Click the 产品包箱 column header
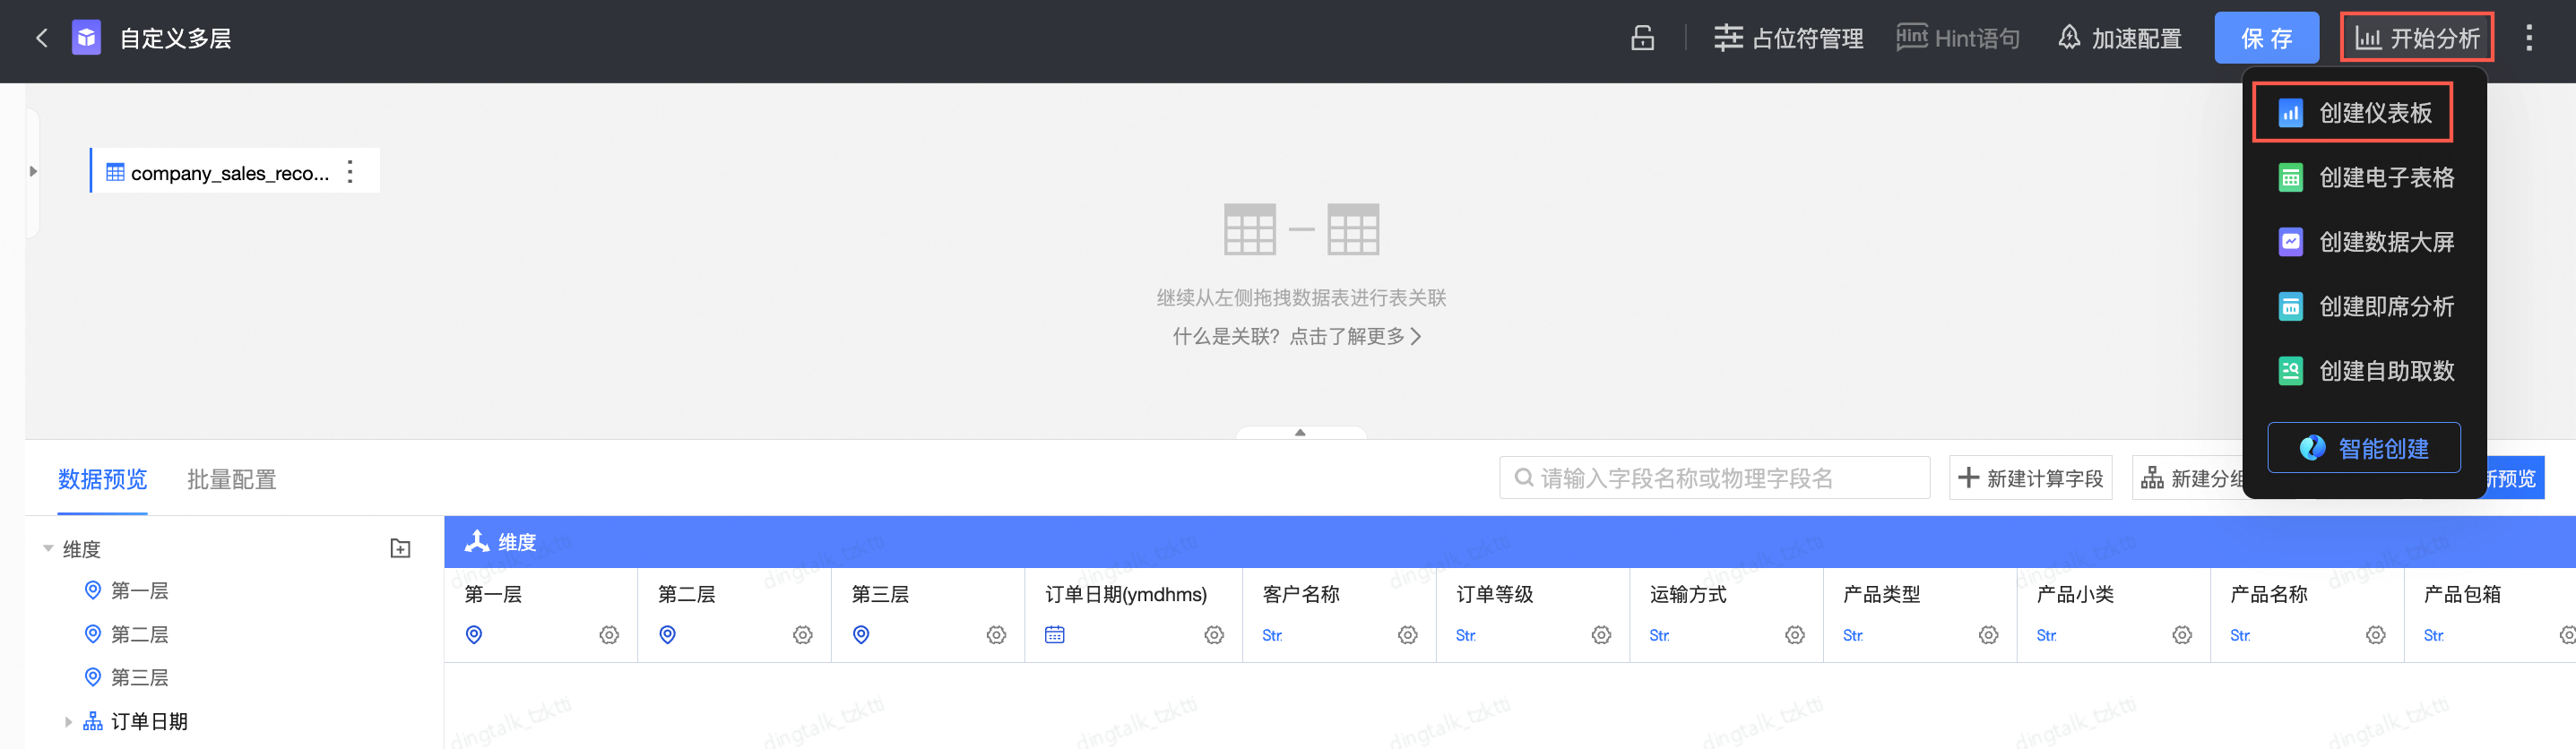Viewport: 2576px width, 749px height. point(2462,594)
